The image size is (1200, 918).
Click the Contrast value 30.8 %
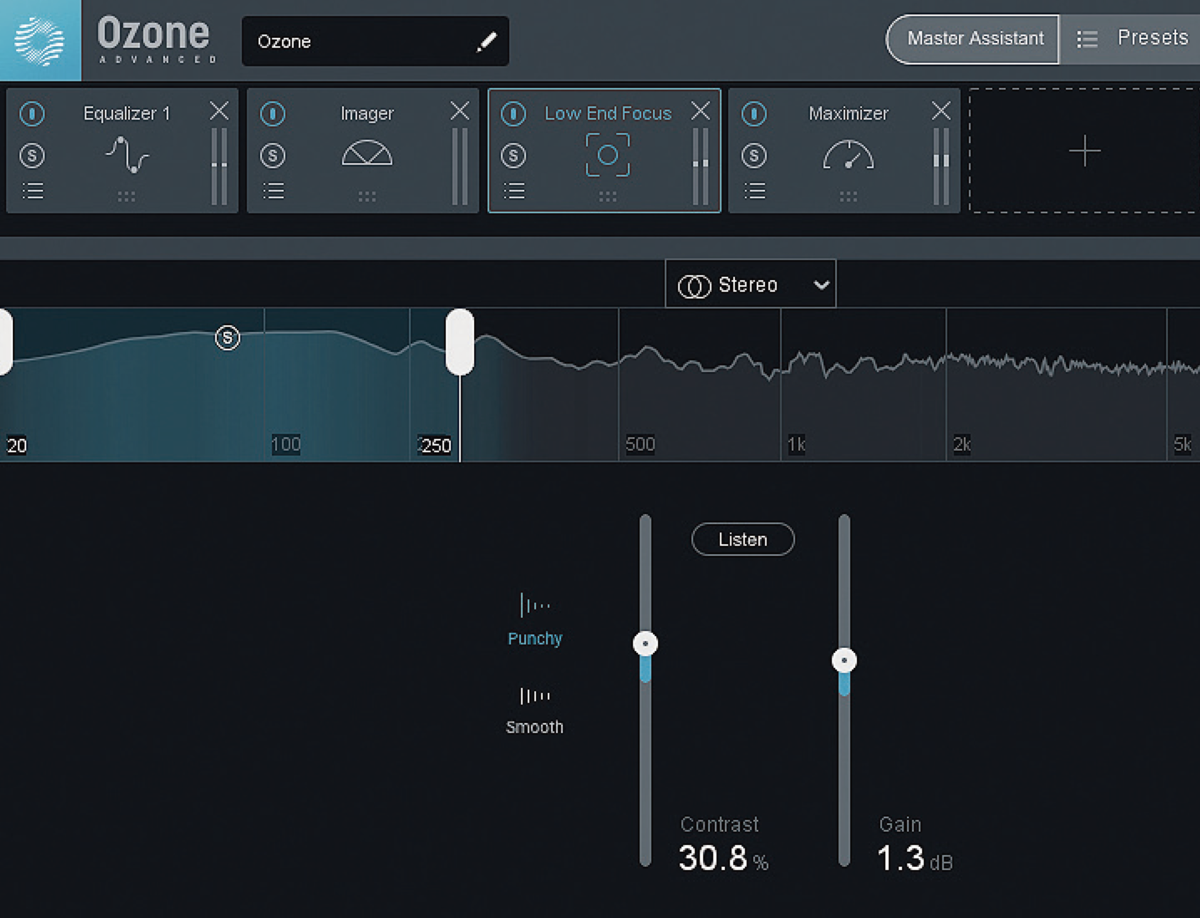point(724,858)
